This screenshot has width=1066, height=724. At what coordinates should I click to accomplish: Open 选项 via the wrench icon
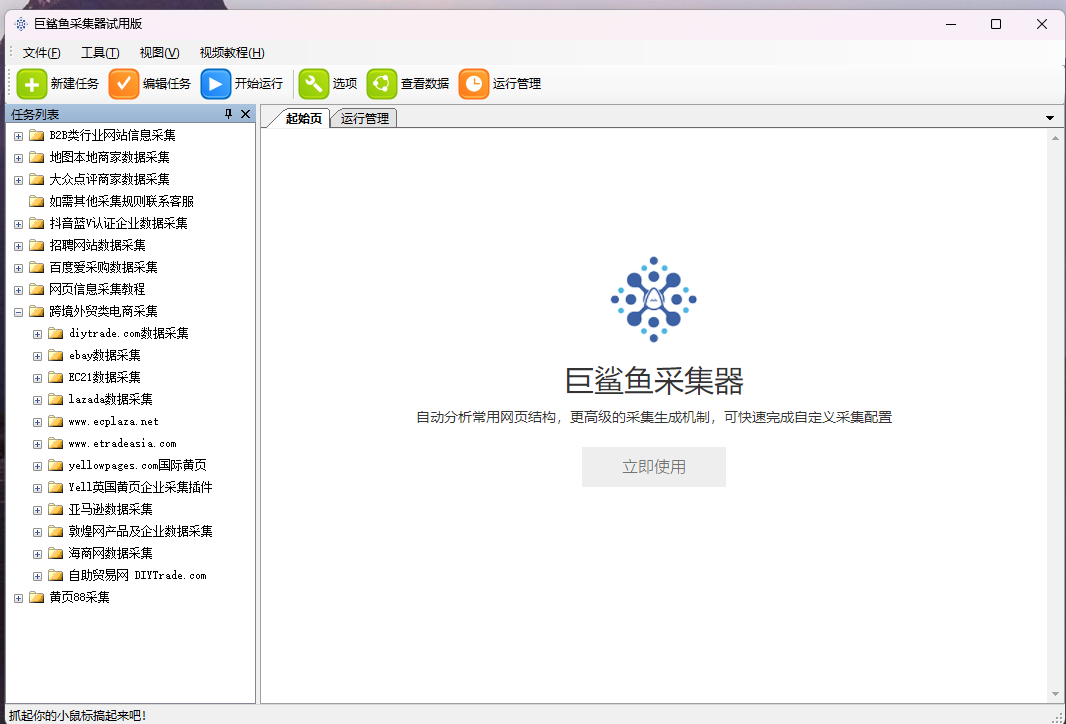point(313,84)
